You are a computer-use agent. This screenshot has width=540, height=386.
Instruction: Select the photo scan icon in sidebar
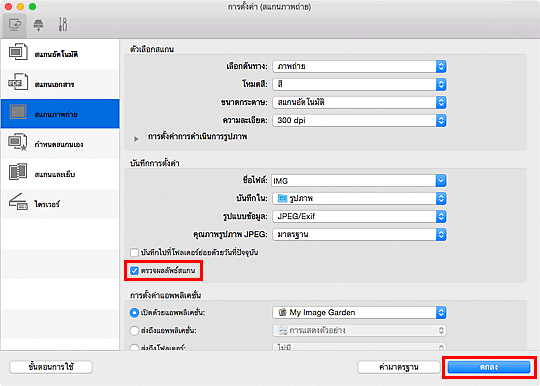pos(18,112)
